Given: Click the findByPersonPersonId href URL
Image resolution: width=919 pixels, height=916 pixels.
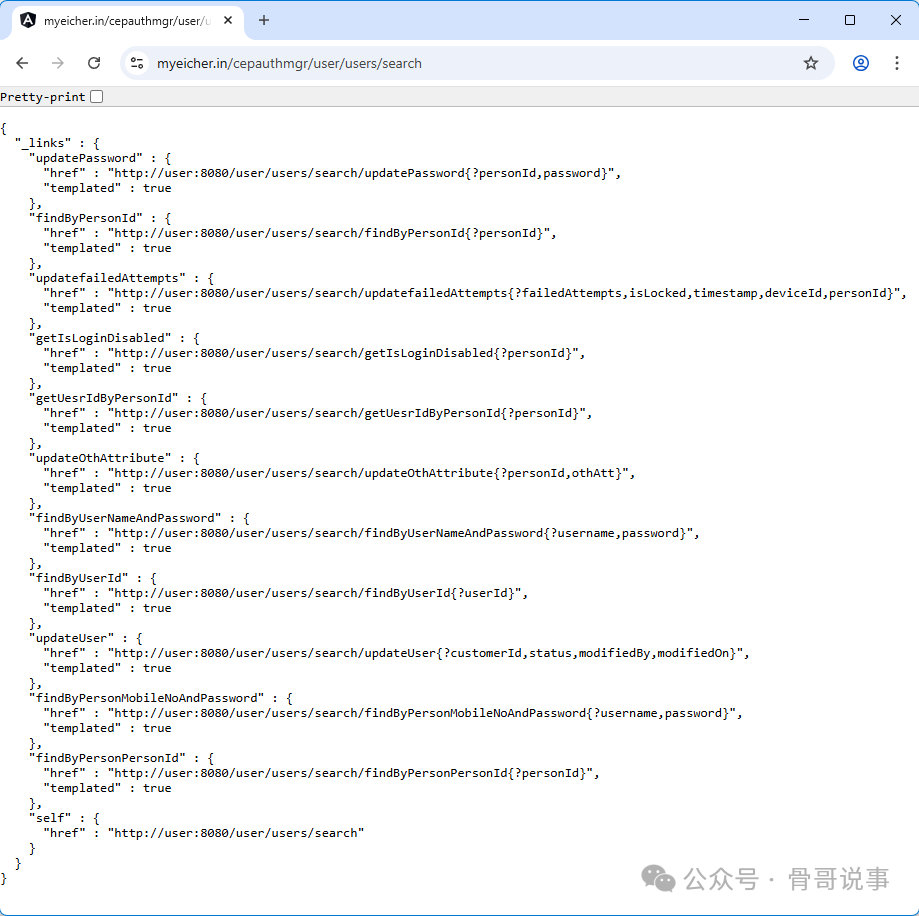Looking at the screenshot, I should click(x=350, y=773).
